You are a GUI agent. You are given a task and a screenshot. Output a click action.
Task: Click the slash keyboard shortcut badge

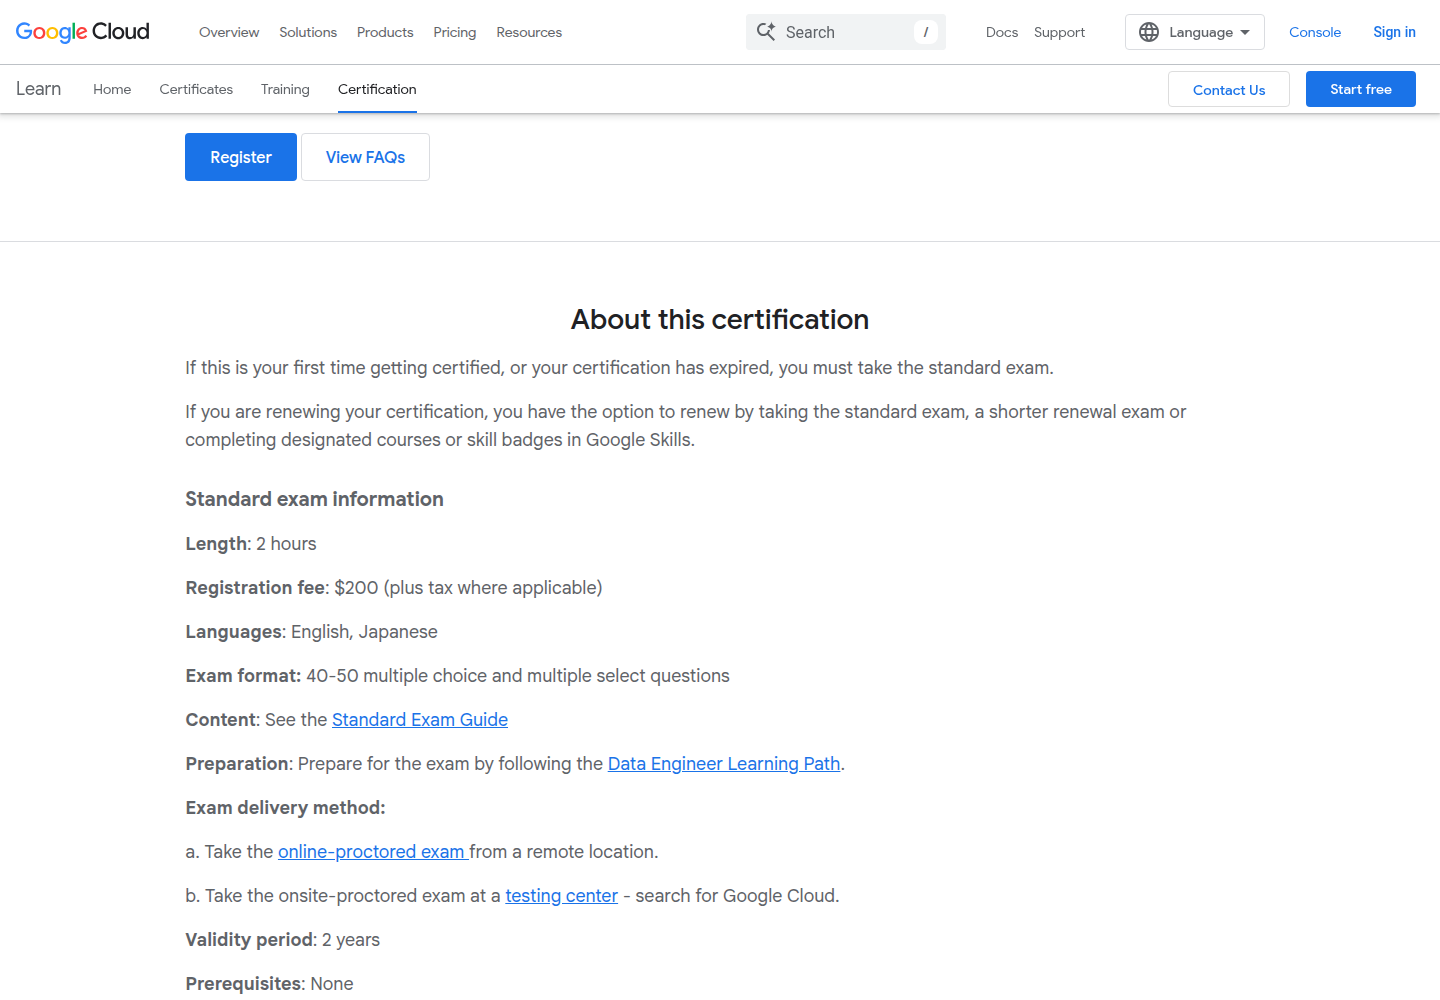pyautogui.click(x=926, y=32)
